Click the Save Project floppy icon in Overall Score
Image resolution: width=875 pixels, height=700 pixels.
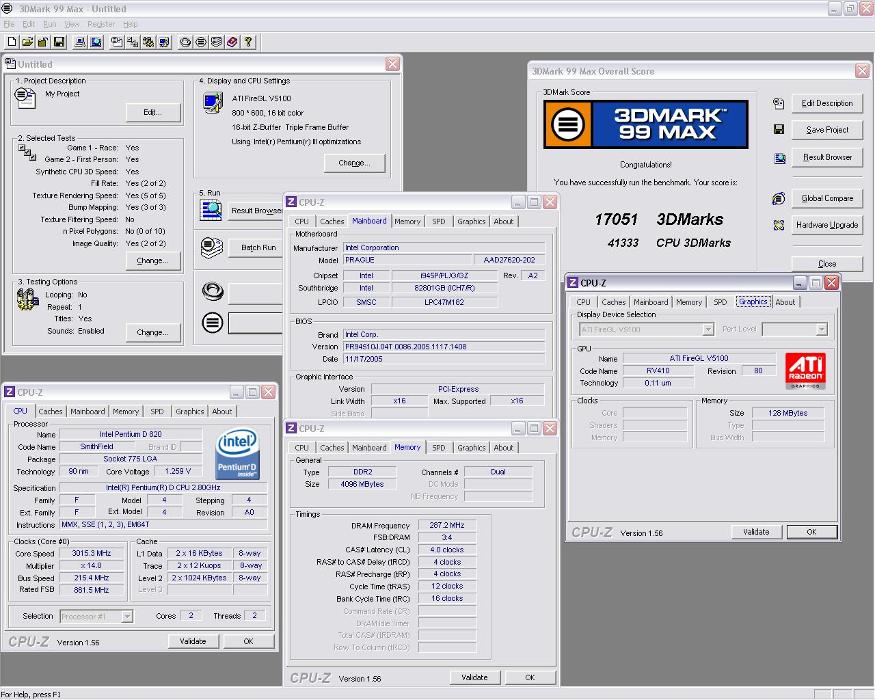tap(779, 130)
